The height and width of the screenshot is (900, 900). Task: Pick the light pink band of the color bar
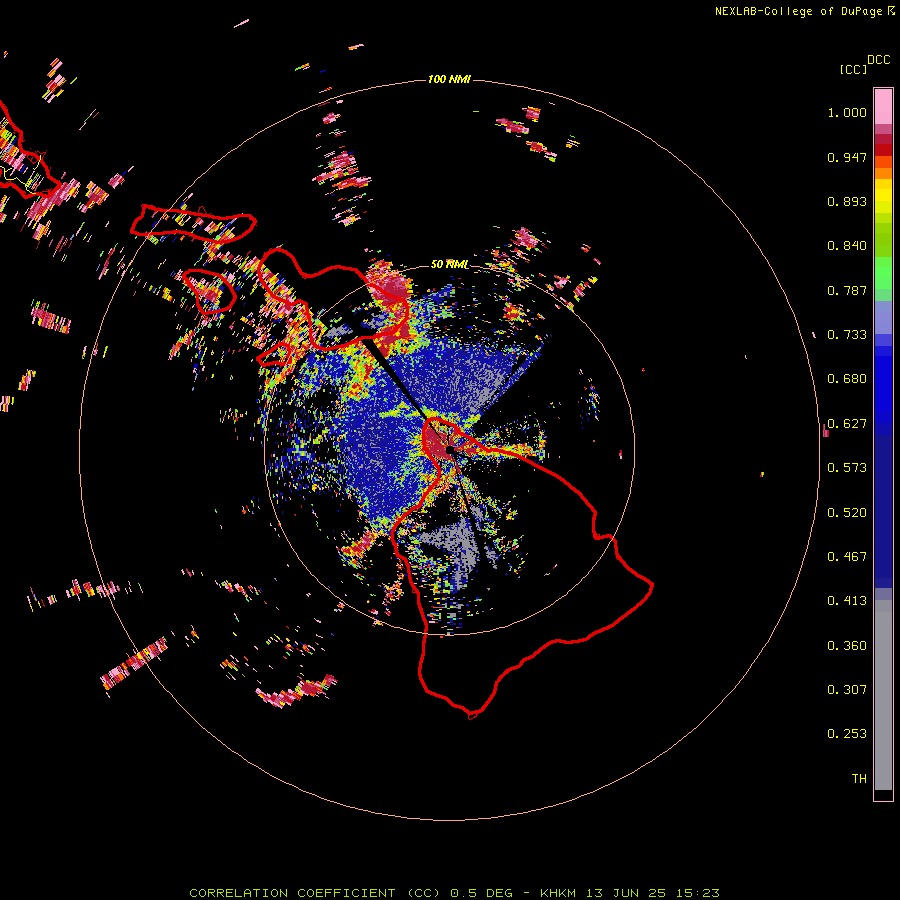(x=883, y=107)
